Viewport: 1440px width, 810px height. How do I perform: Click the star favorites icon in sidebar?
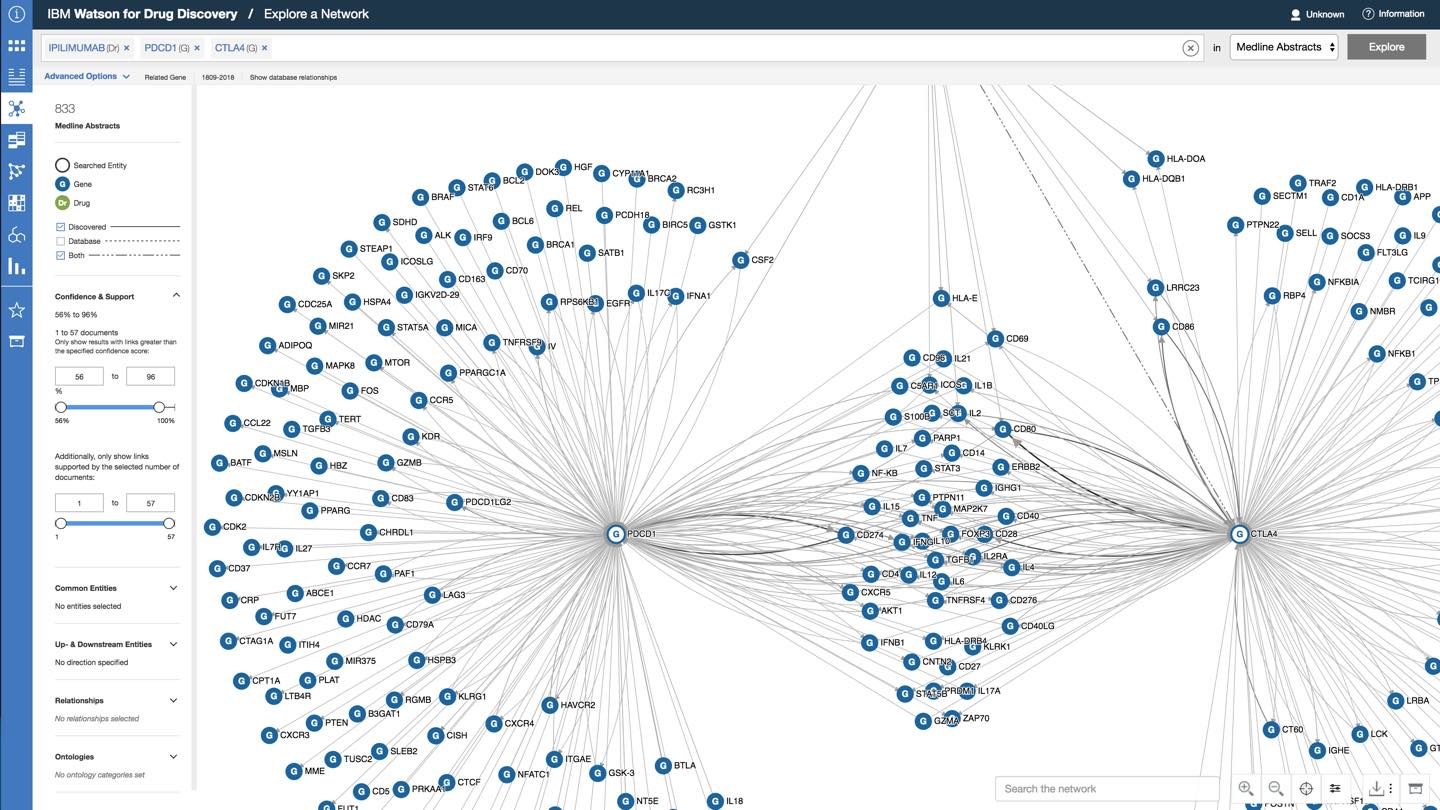coord(16,310)
